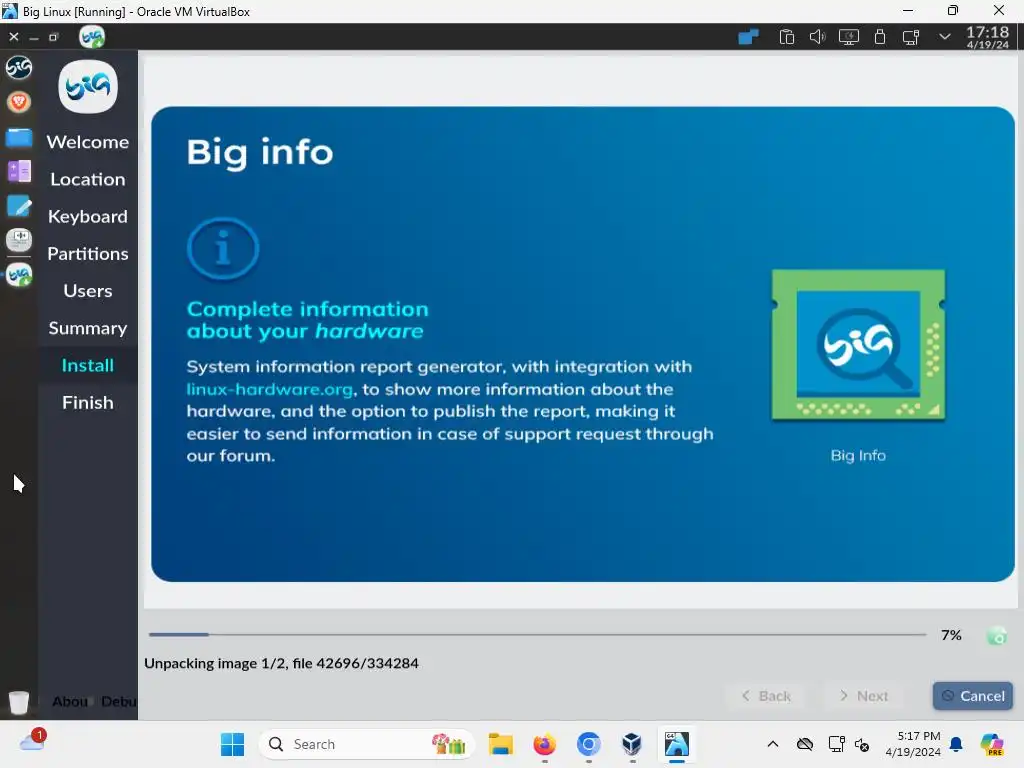Click the Big Info caption under the chip
The height and width of the screenshot is (768, 1024).
858,456
